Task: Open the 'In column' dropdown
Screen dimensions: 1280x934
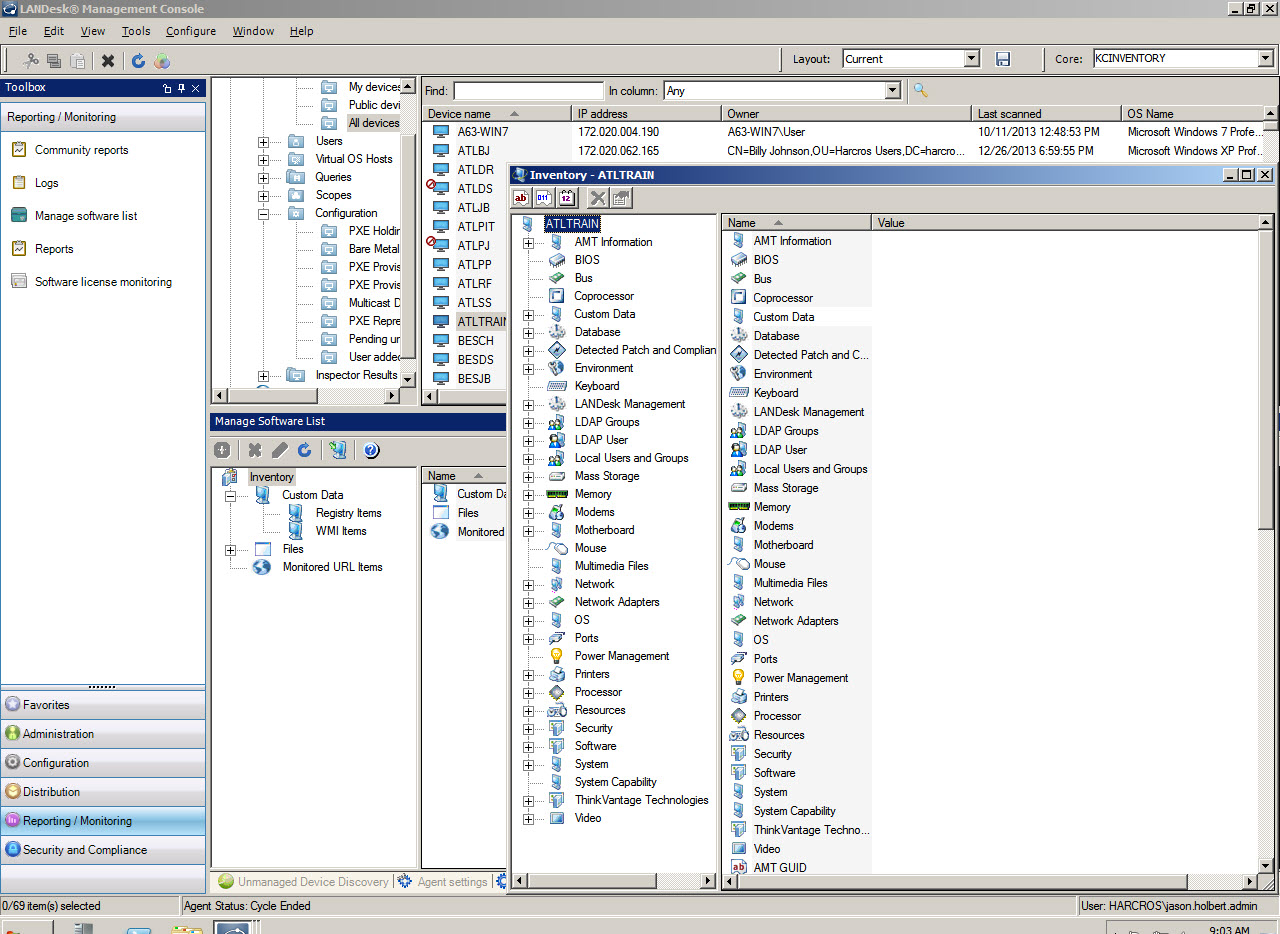Action: [x=893, y=90]
